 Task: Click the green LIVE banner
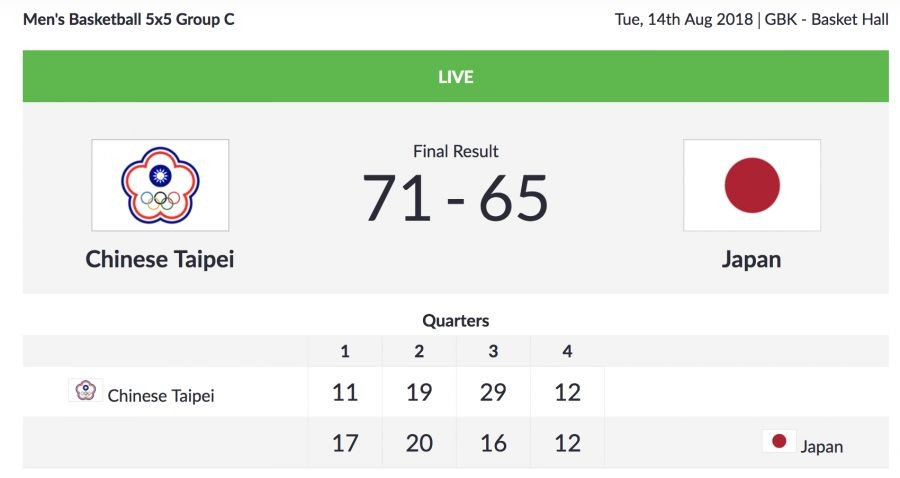click(x=455, y=77)
